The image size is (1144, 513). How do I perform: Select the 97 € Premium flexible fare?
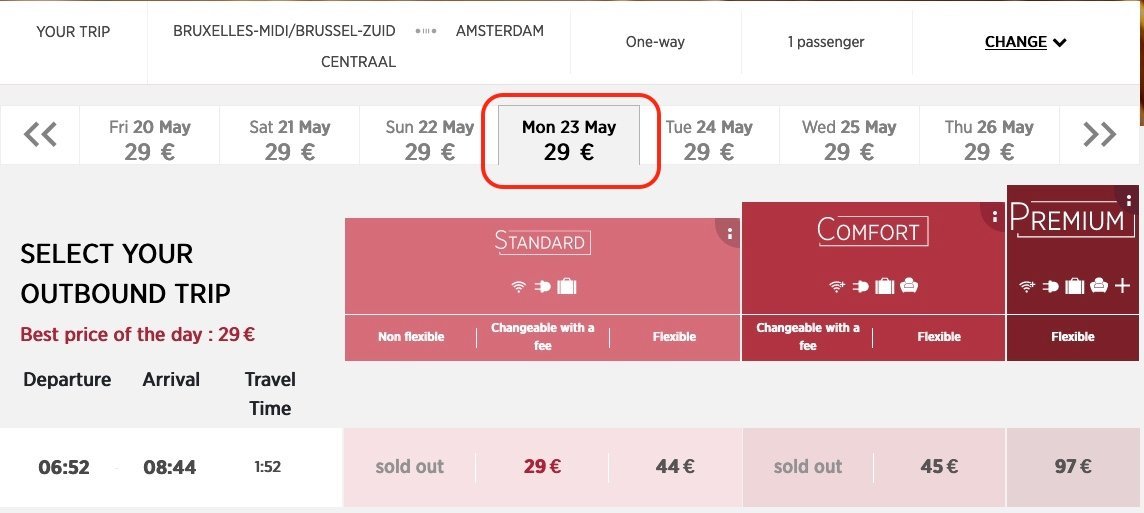(x=1073, y=466)
